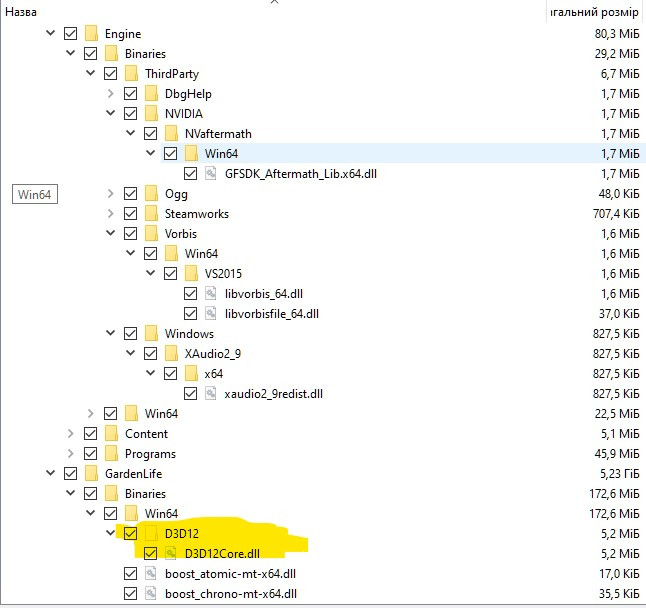Viewport: 646px width, 608px height.
Task: Collapse the D3D12 folder
Action: (110, 532)
